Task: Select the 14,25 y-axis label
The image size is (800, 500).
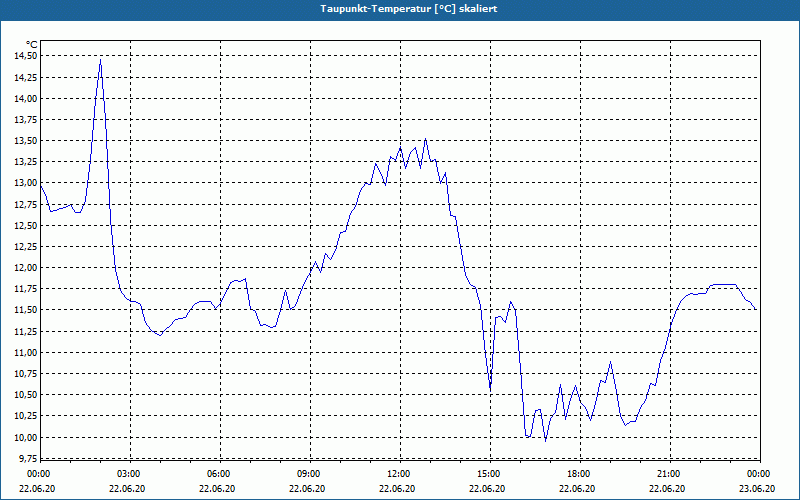Action: click(x=26, y=78)
